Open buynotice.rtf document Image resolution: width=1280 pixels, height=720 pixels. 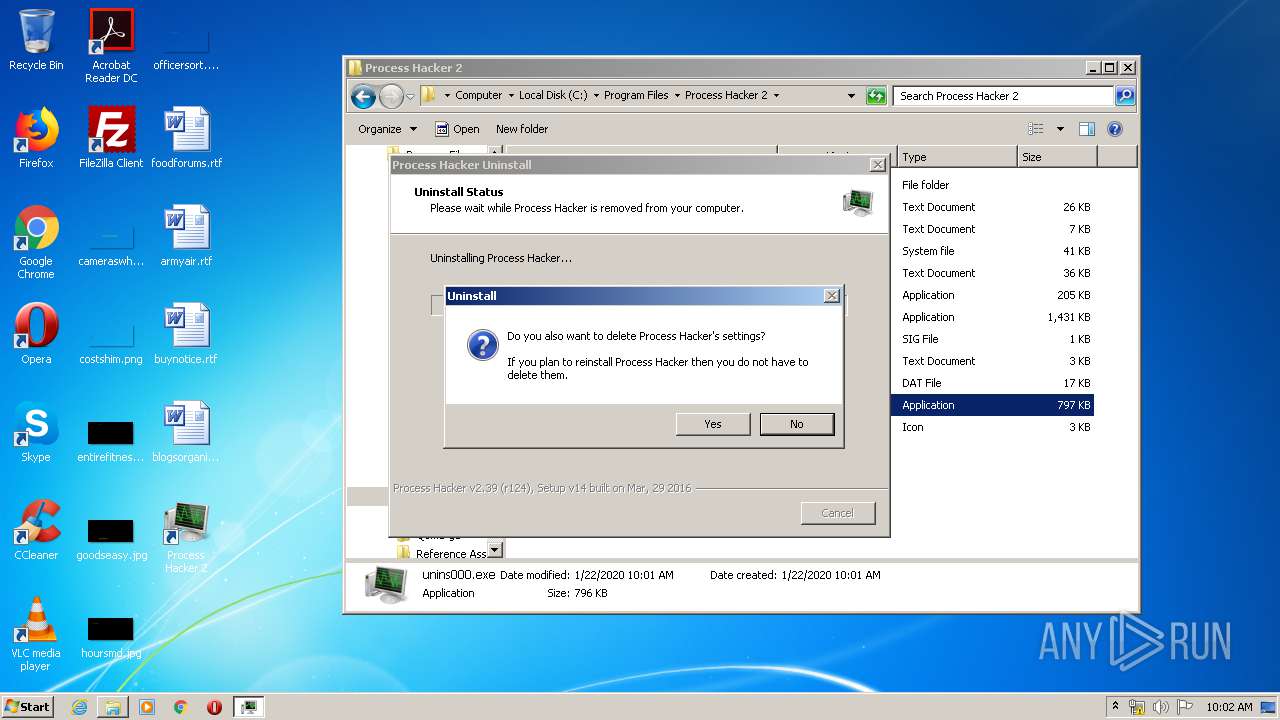click(187, 335)
